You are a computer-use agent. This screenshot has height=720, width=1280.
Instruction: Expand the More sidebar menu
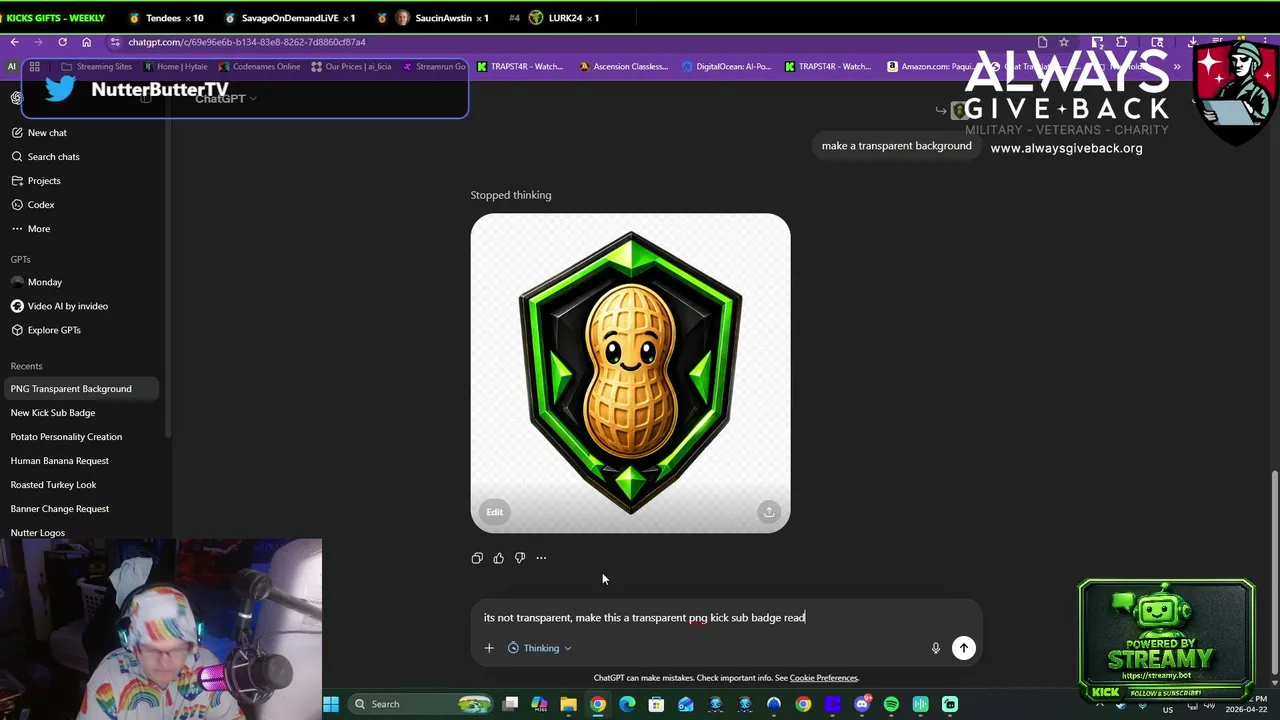80,229
